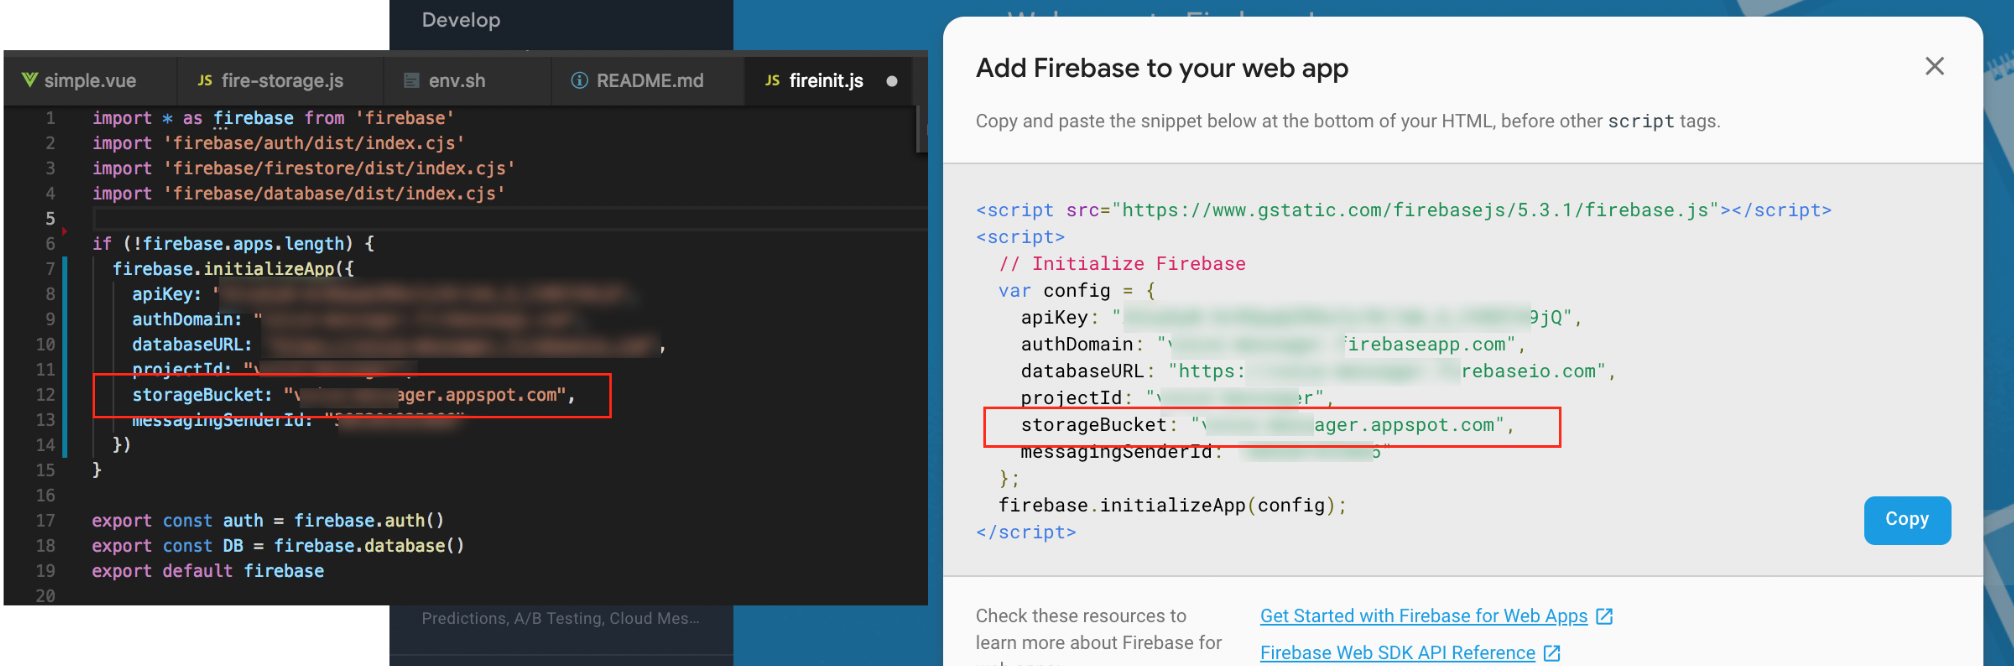Click the info icon on README.md tab
2014x666 pixels.
pyautogui.click(x=579, y=80)
